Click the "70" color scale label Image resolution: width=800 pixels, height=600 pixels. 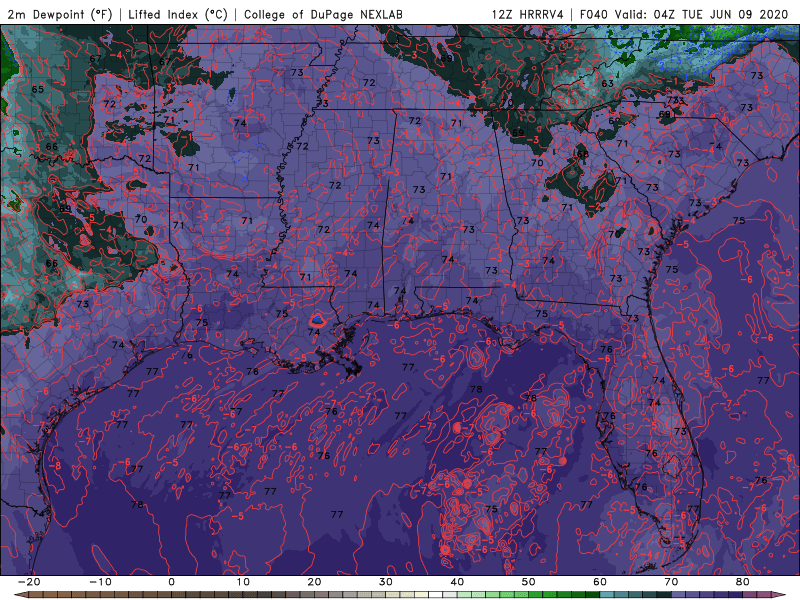pyautogui.click(x=671, y=582)
